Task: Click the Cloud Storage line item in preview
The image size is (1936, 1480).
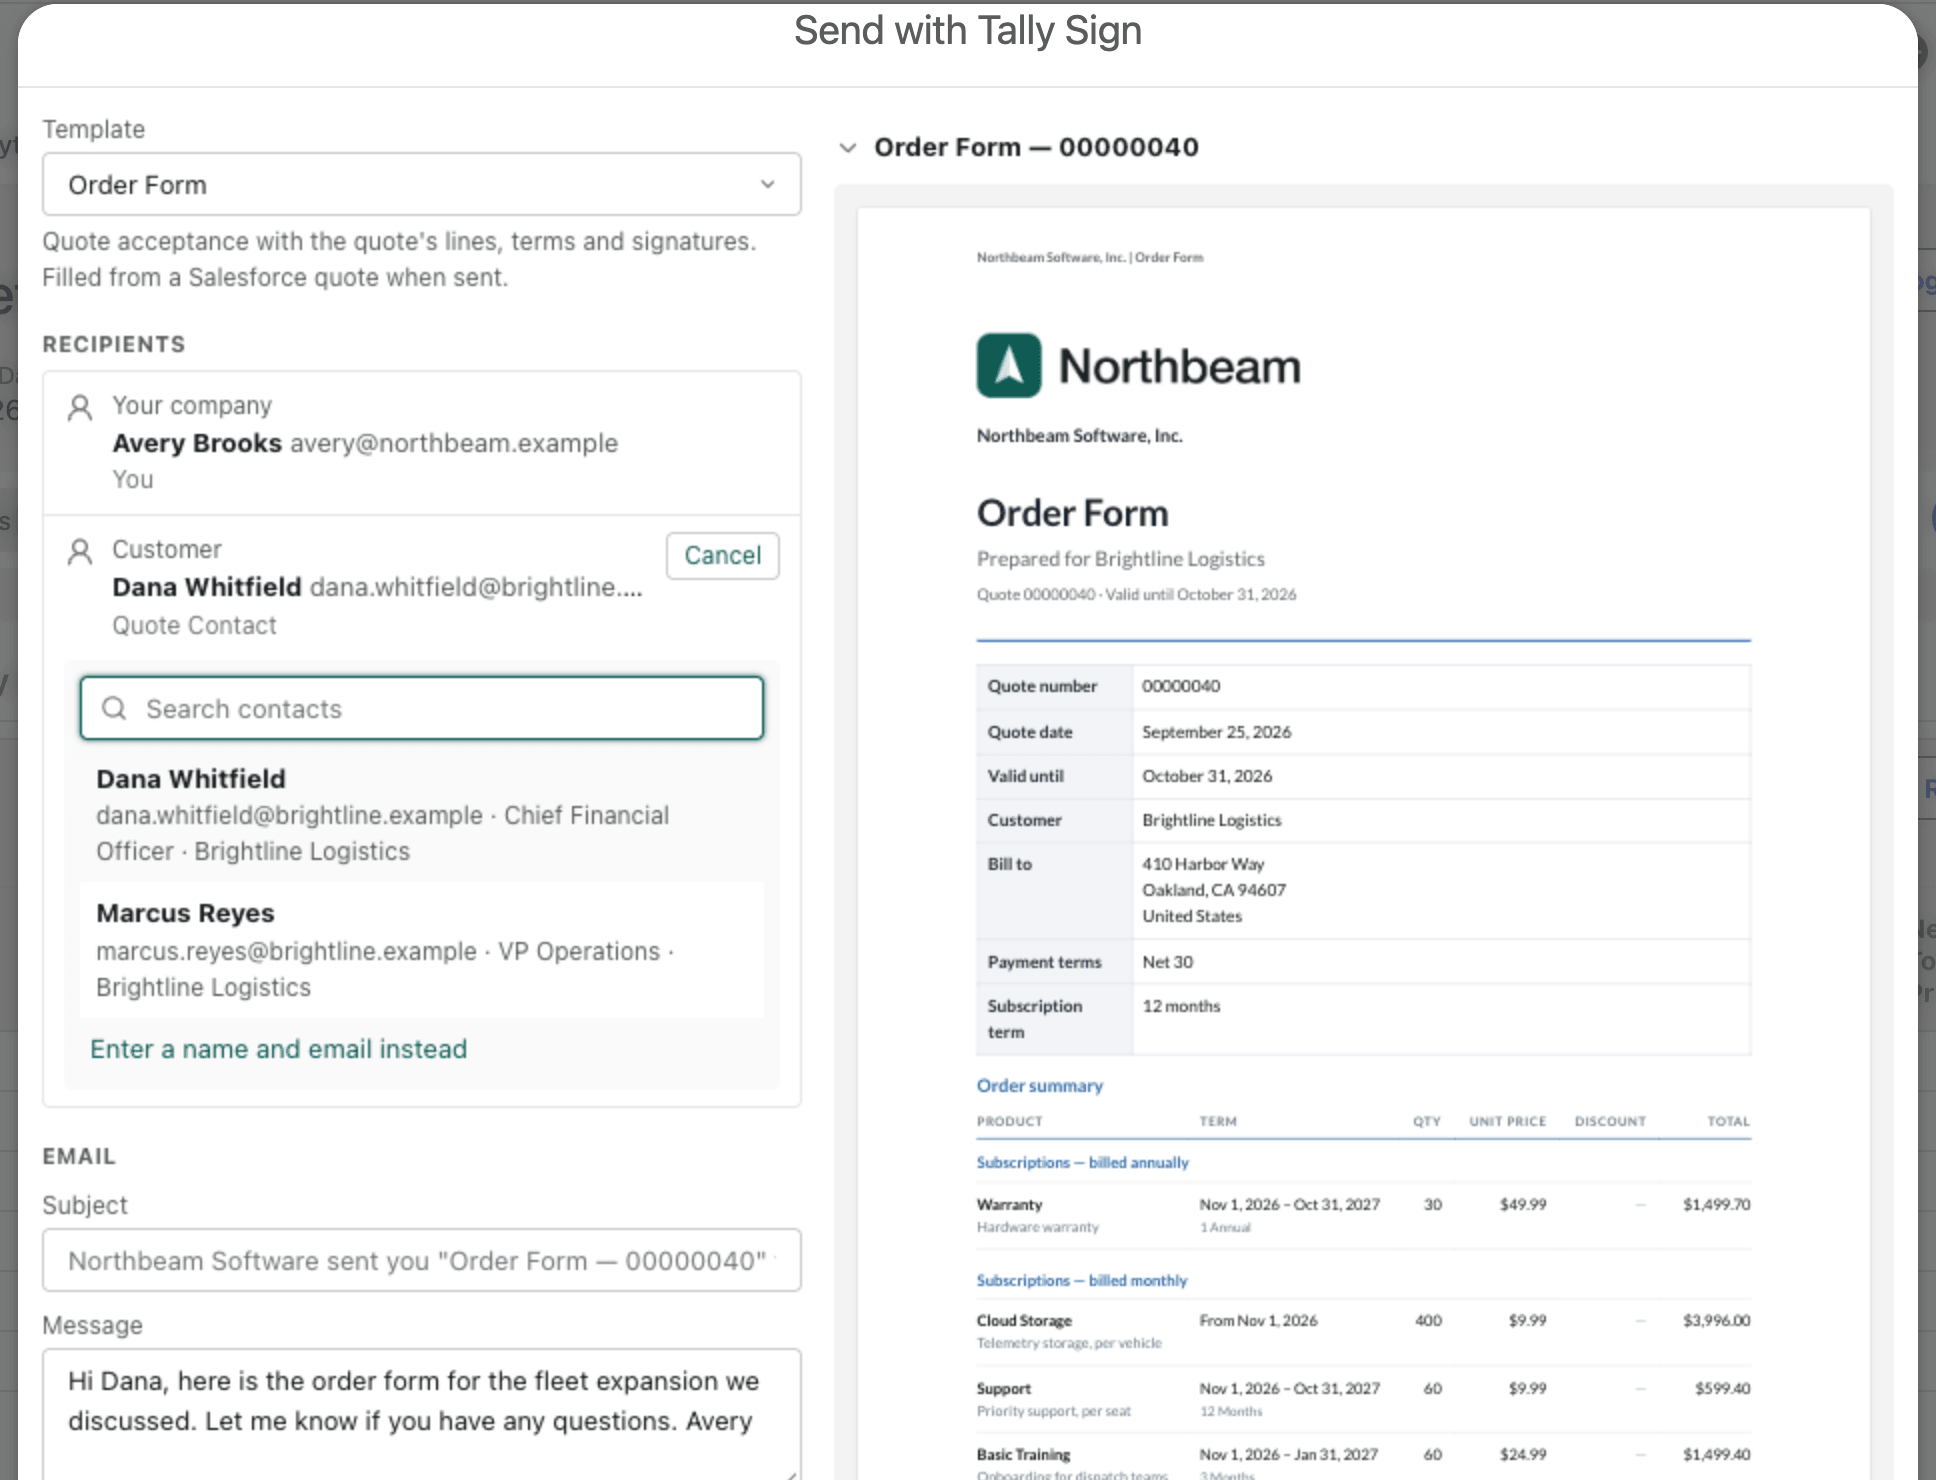Action: tap(1363, 1330)
